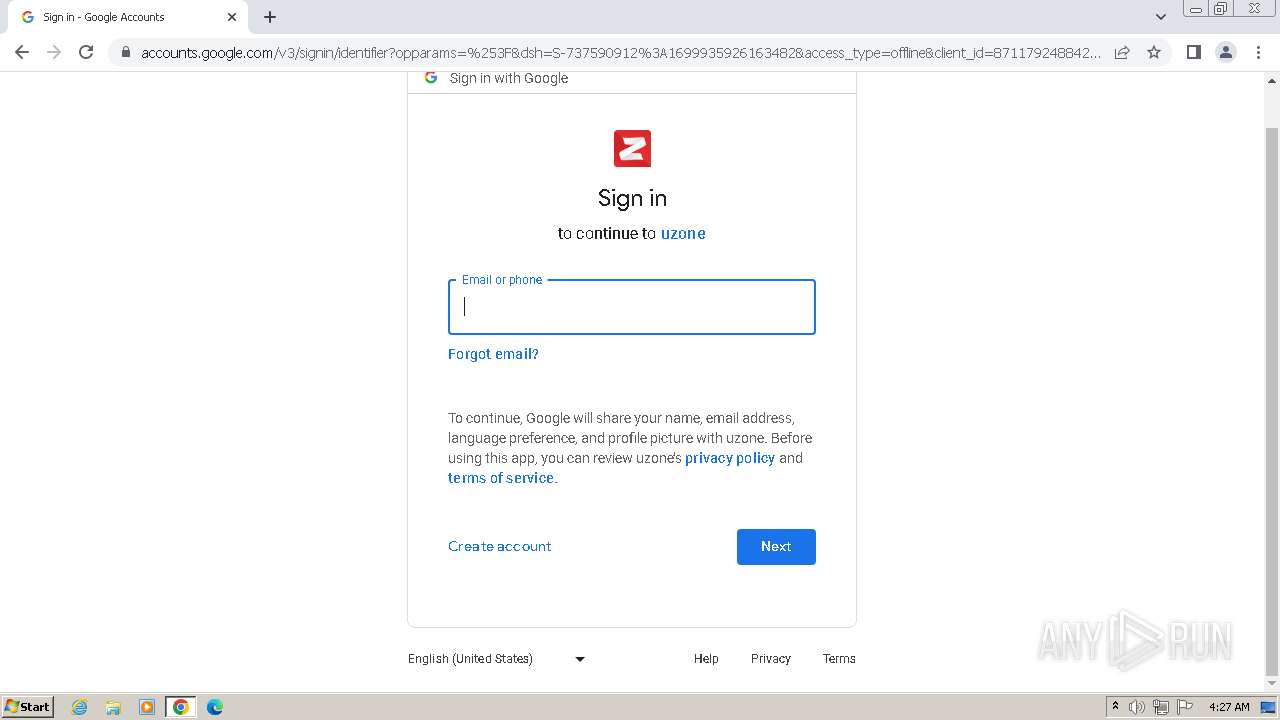Show hidden system tray icons
The height and width of the screenshot is (720, 1280).
1115,707
